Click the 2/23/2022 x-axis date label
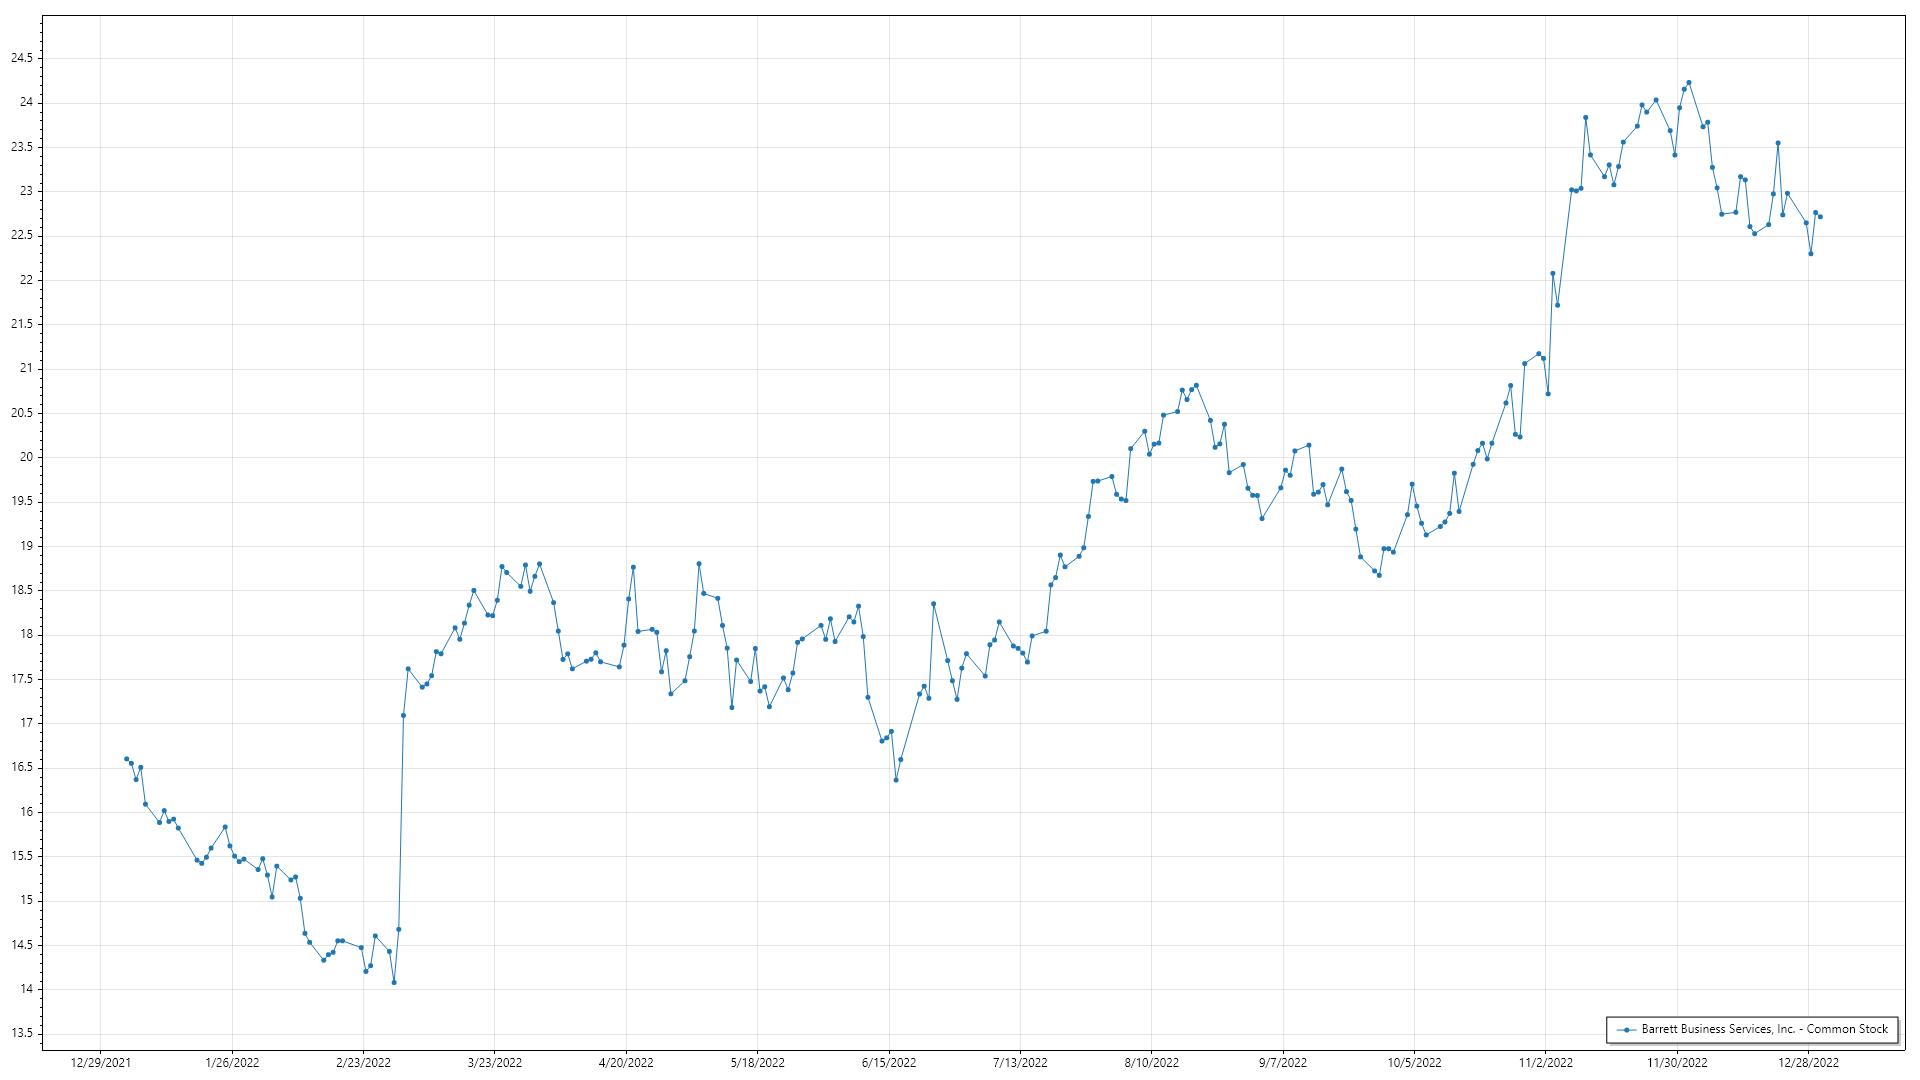1920x1080 pixels. pyautogui.click(x=363, y=1063)
